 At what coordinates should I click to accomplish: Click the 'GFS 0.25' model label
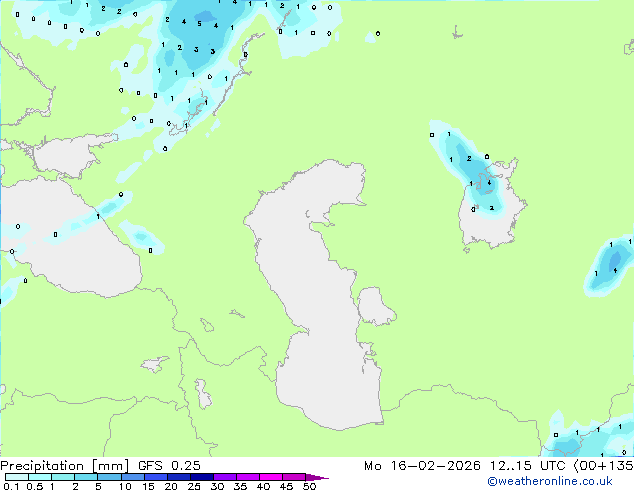click(169, 466)
